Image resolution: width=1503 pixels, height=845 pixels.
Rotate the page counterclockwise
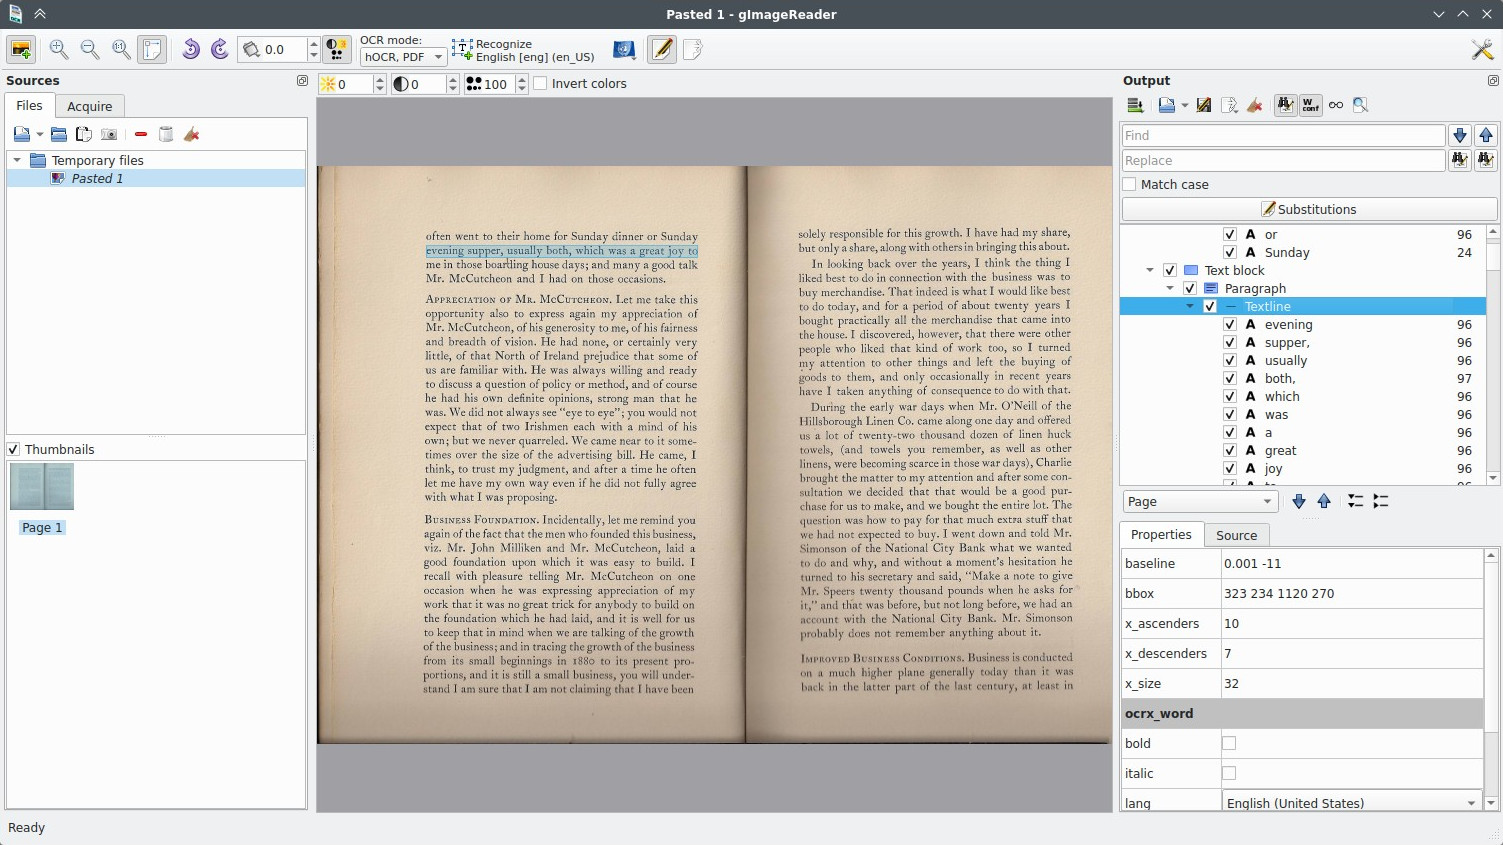191,48
